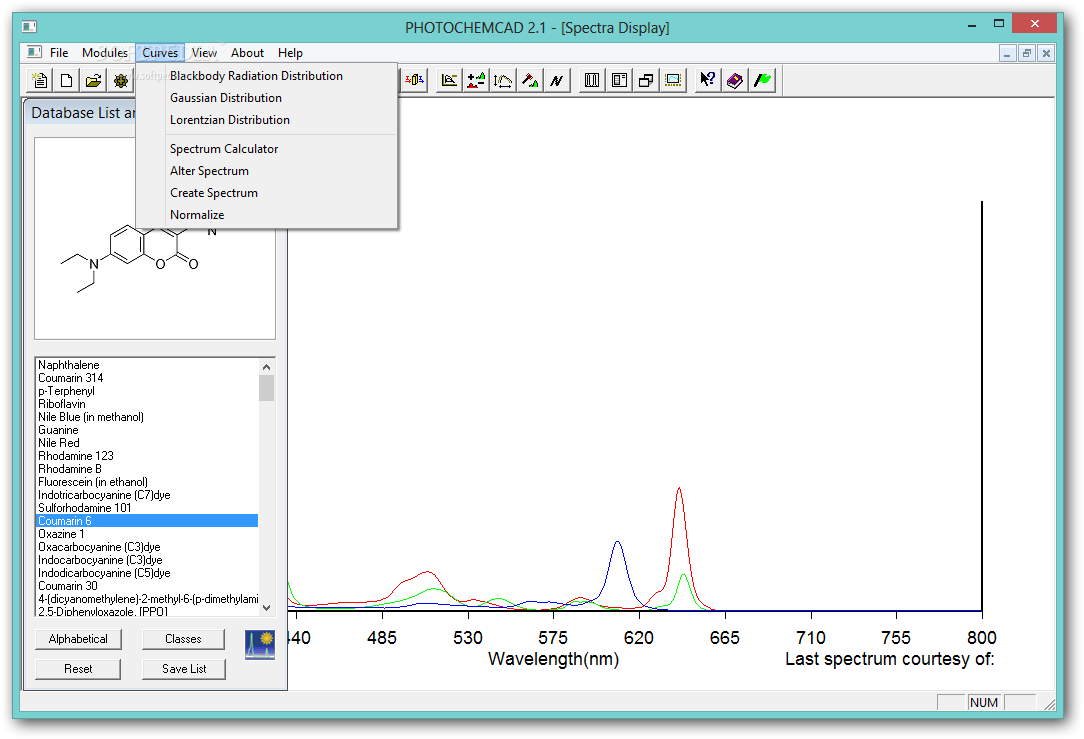
Task: Click the sun spectrum icon beside Classes
Action: [260, 644]
